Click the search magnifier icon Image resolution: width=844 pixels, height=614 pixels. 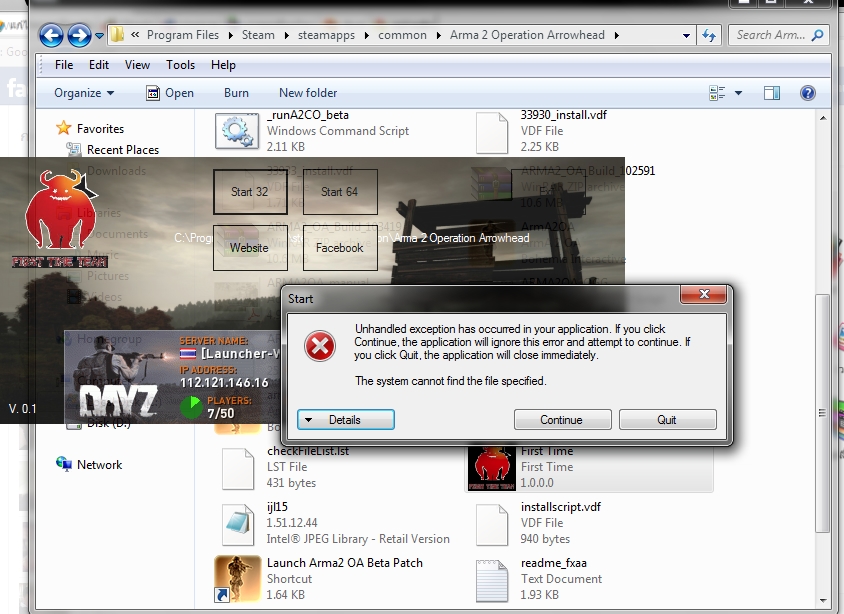(817, 35)
